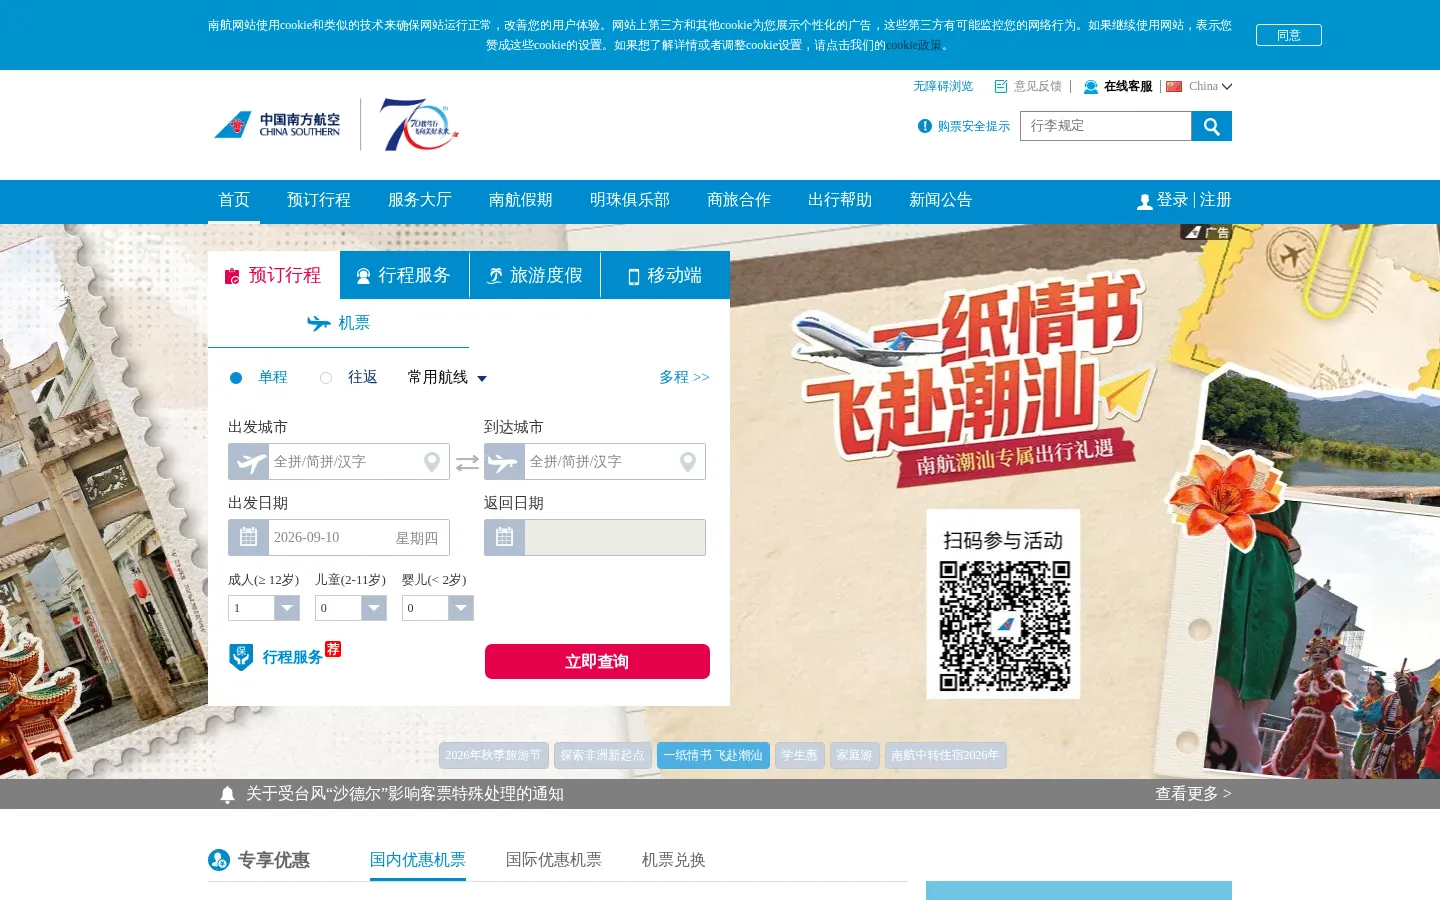The height and width of the screenshot is (900, 1440).
Task: Click the China Southern Airlines logo
Action: click(x=277, y=125)
